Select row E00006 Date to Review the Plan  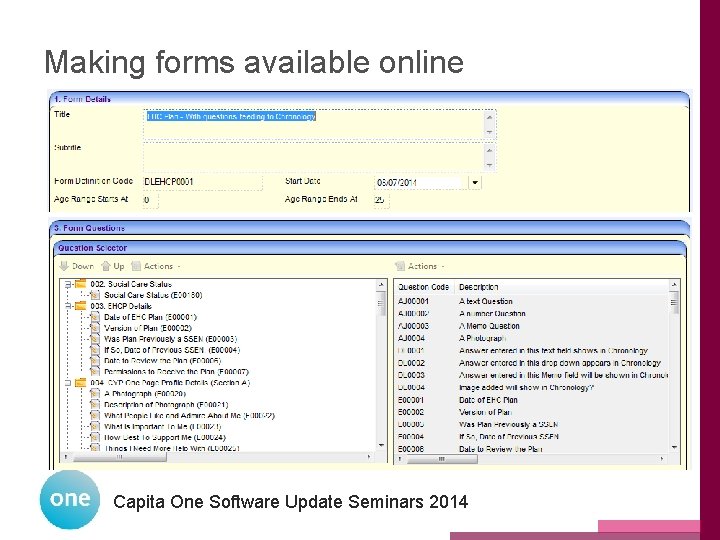tap(532, 449)
